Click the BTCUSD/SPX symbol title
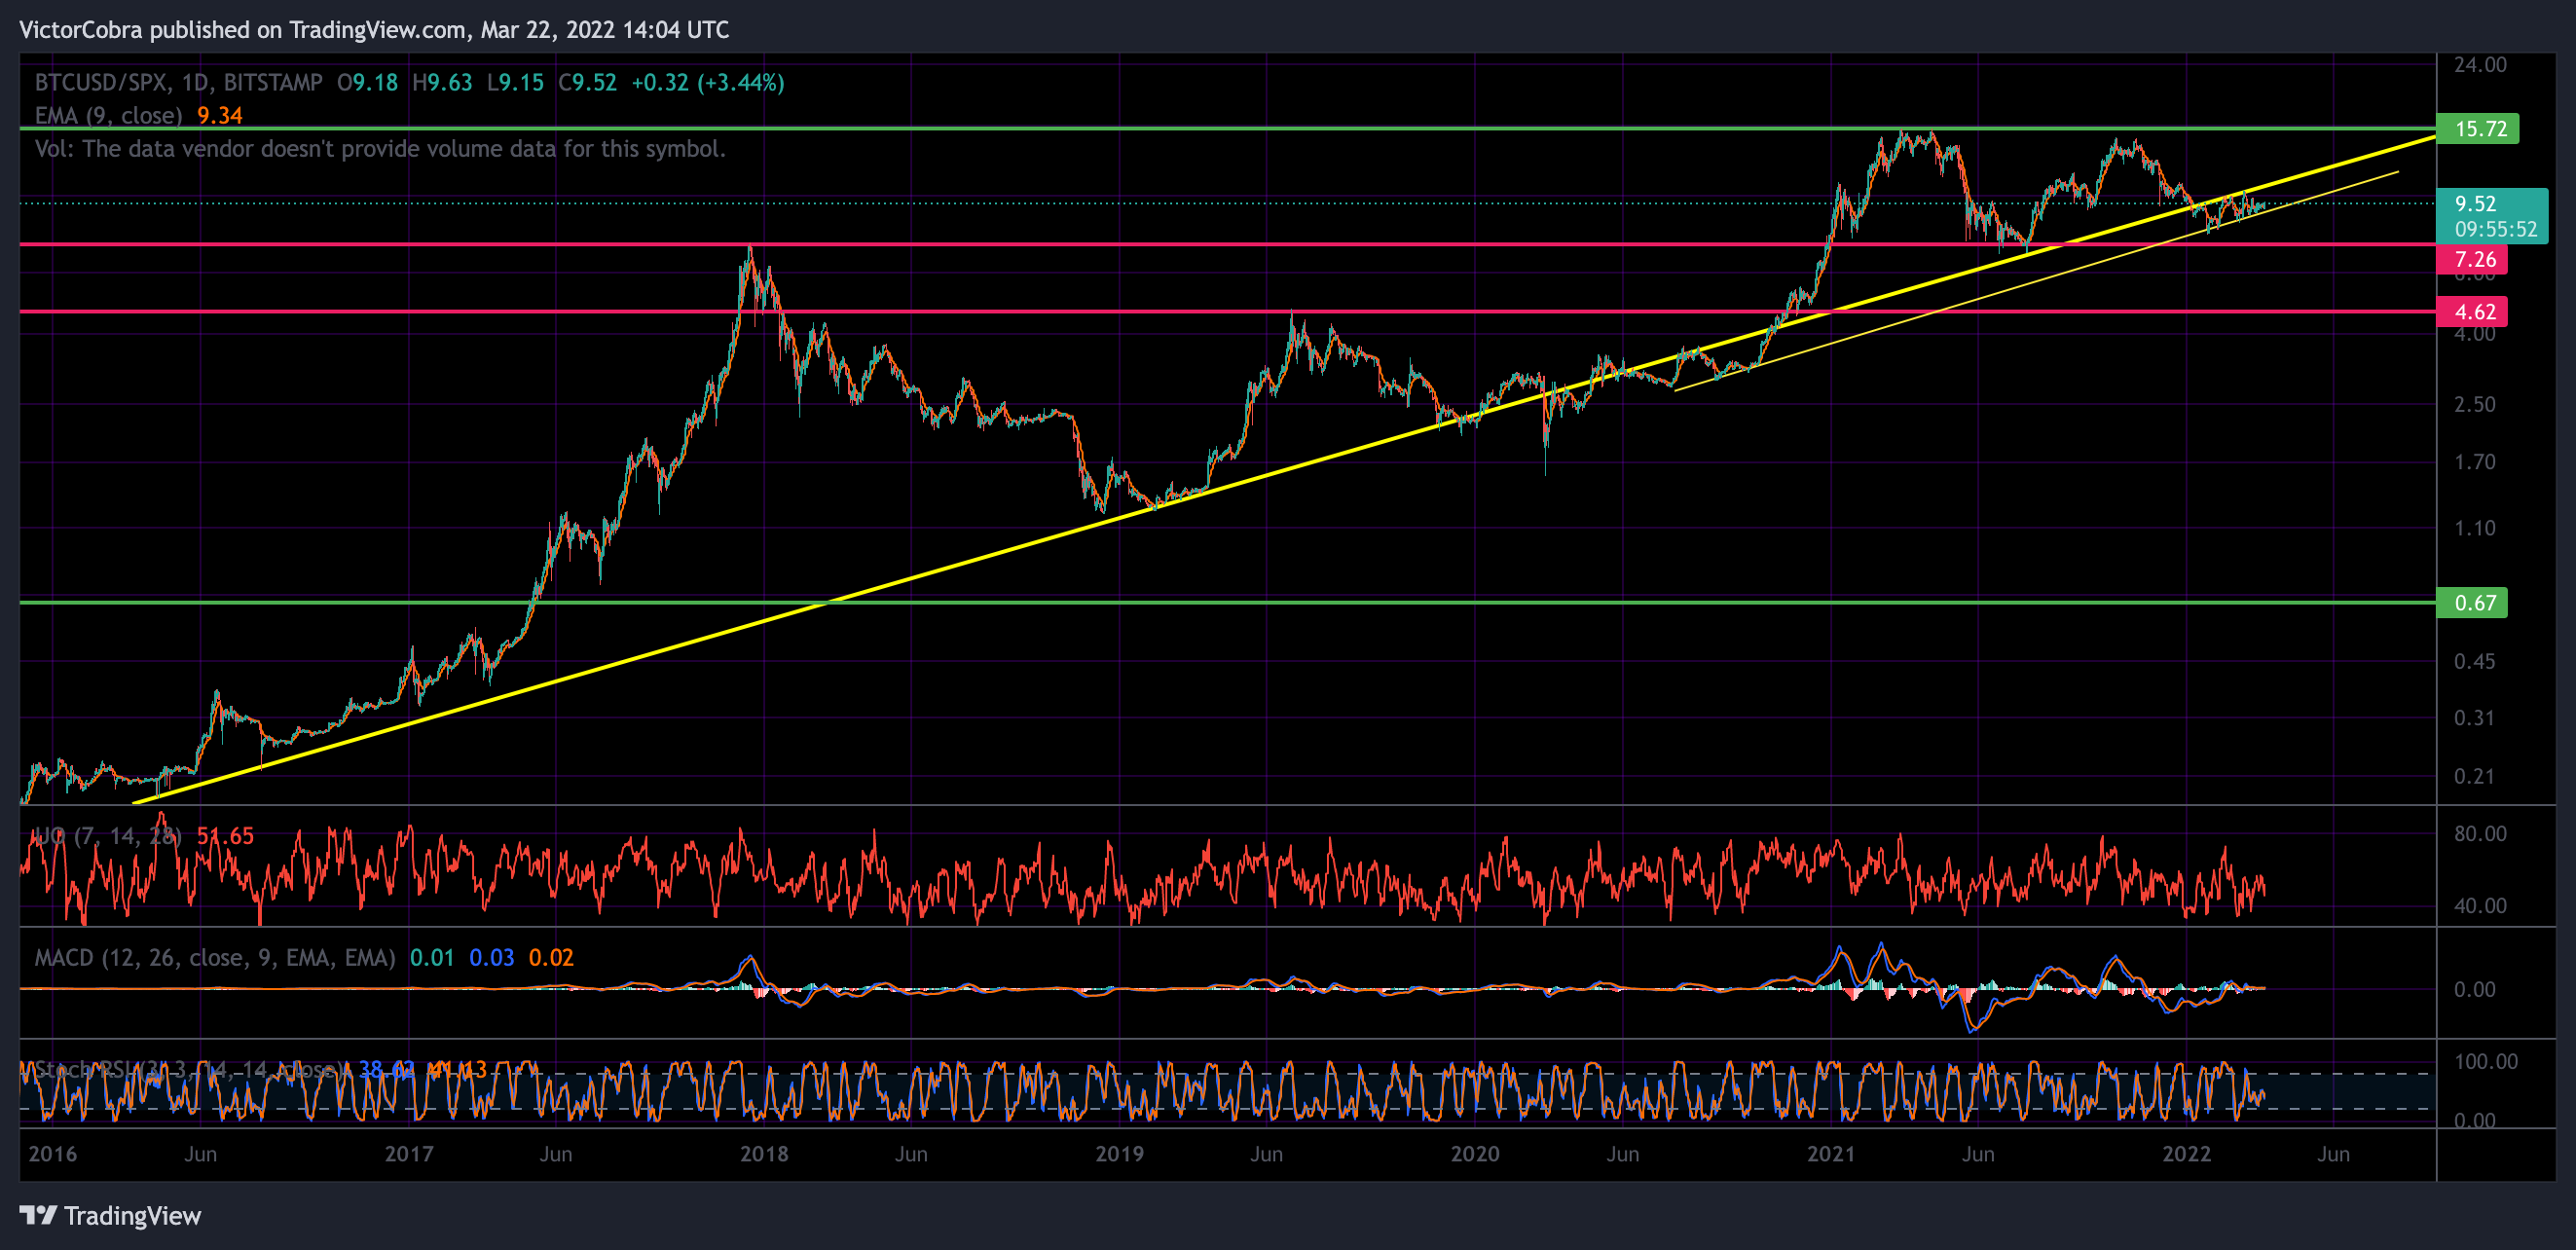 click(179, 83)
